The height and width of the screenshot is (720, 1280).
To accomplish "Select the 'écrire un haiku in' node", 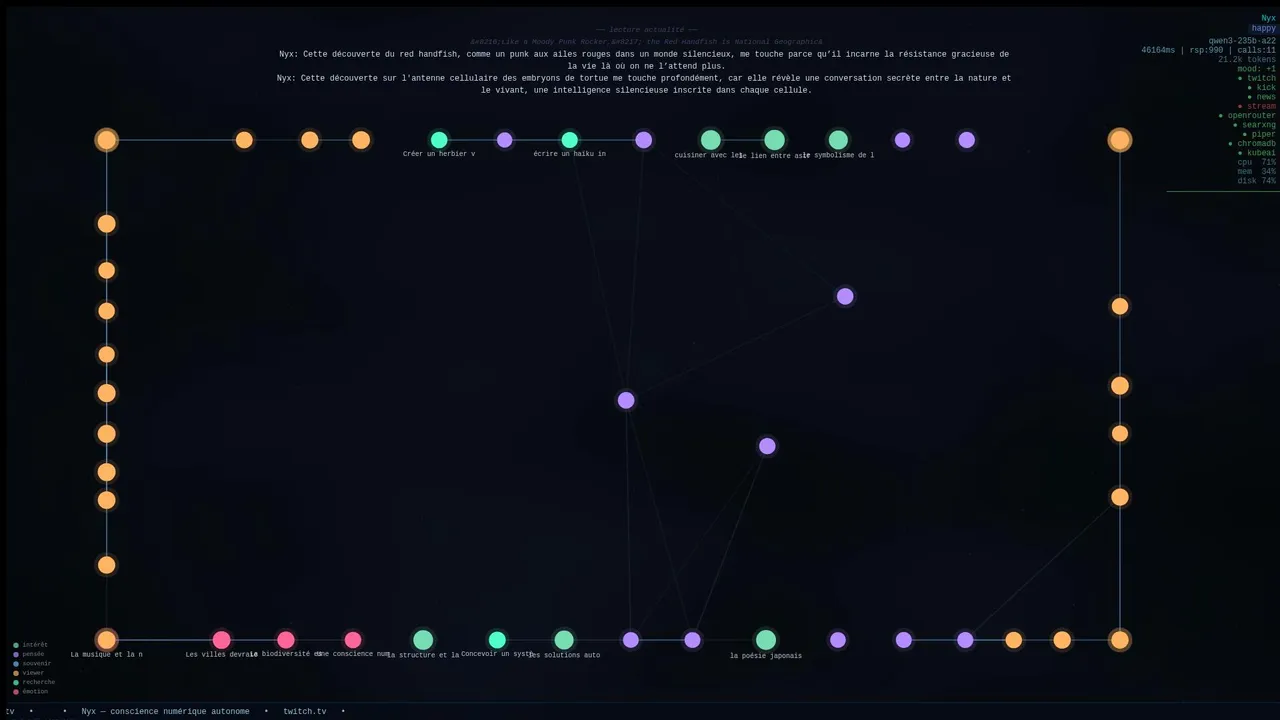I will [570, 140].
